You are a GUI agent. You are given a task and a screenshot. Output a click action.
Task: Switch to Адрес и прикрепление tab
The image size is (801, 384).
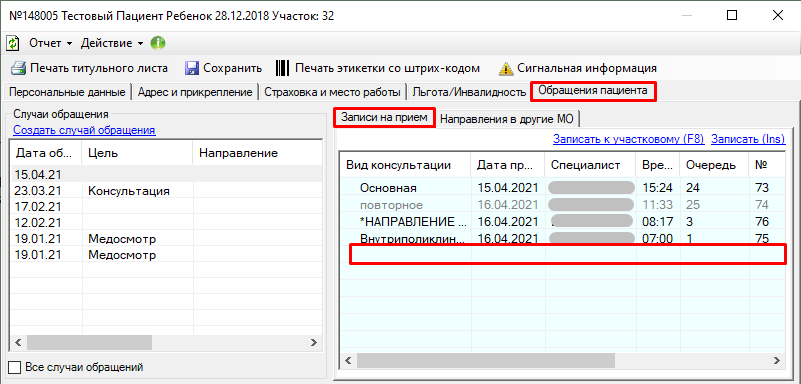tap(195, 92)
